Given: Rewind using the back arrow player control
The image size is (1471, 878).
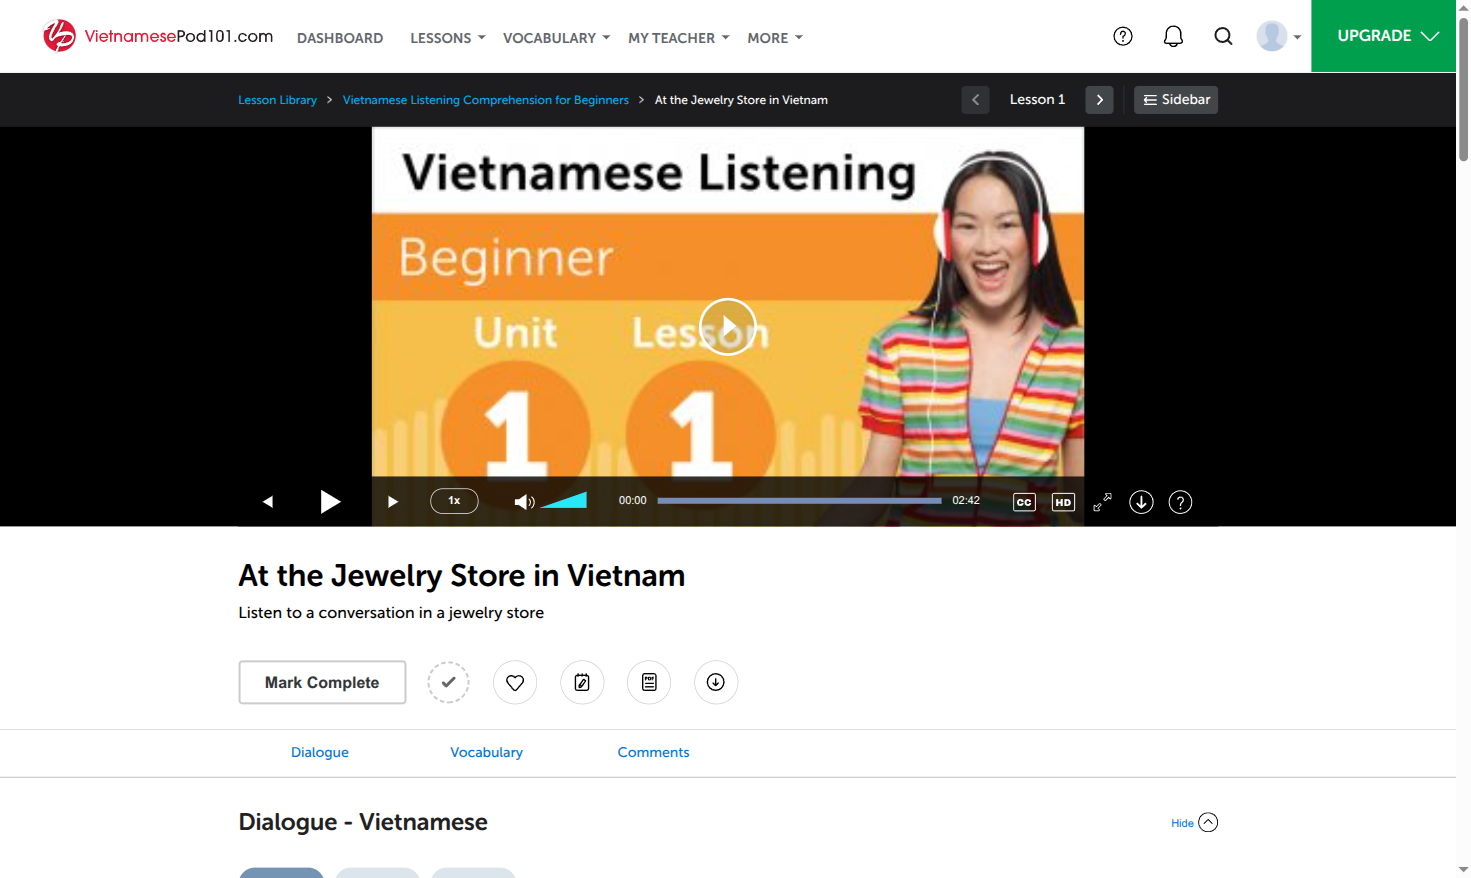Looking at the screenshot, I should pyautogui.click(x=268, y=502).
